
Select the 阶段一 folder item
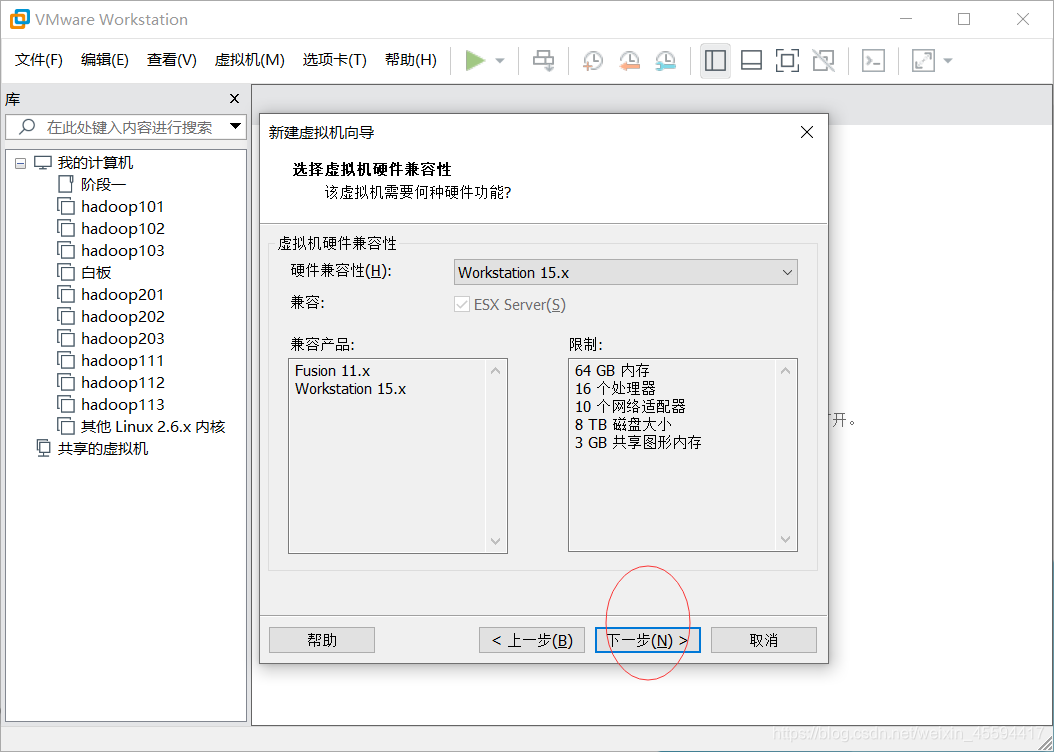coord(104,184)
